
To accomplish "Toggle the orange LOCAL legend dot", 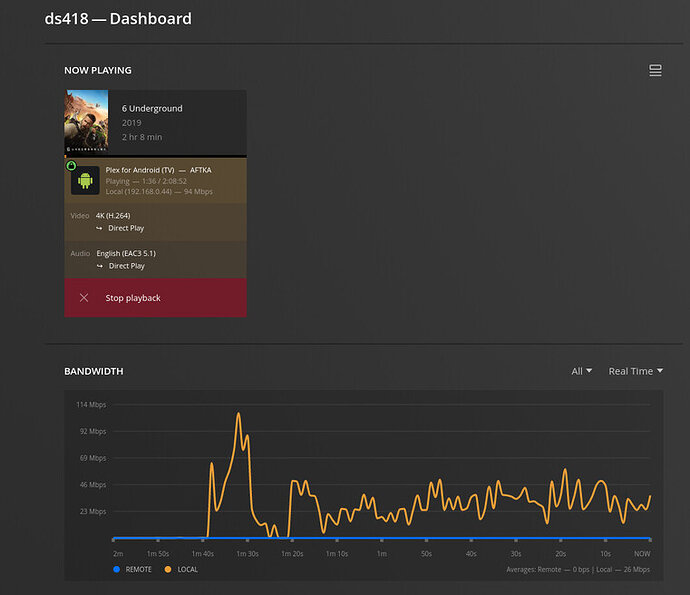I will 168,569.
